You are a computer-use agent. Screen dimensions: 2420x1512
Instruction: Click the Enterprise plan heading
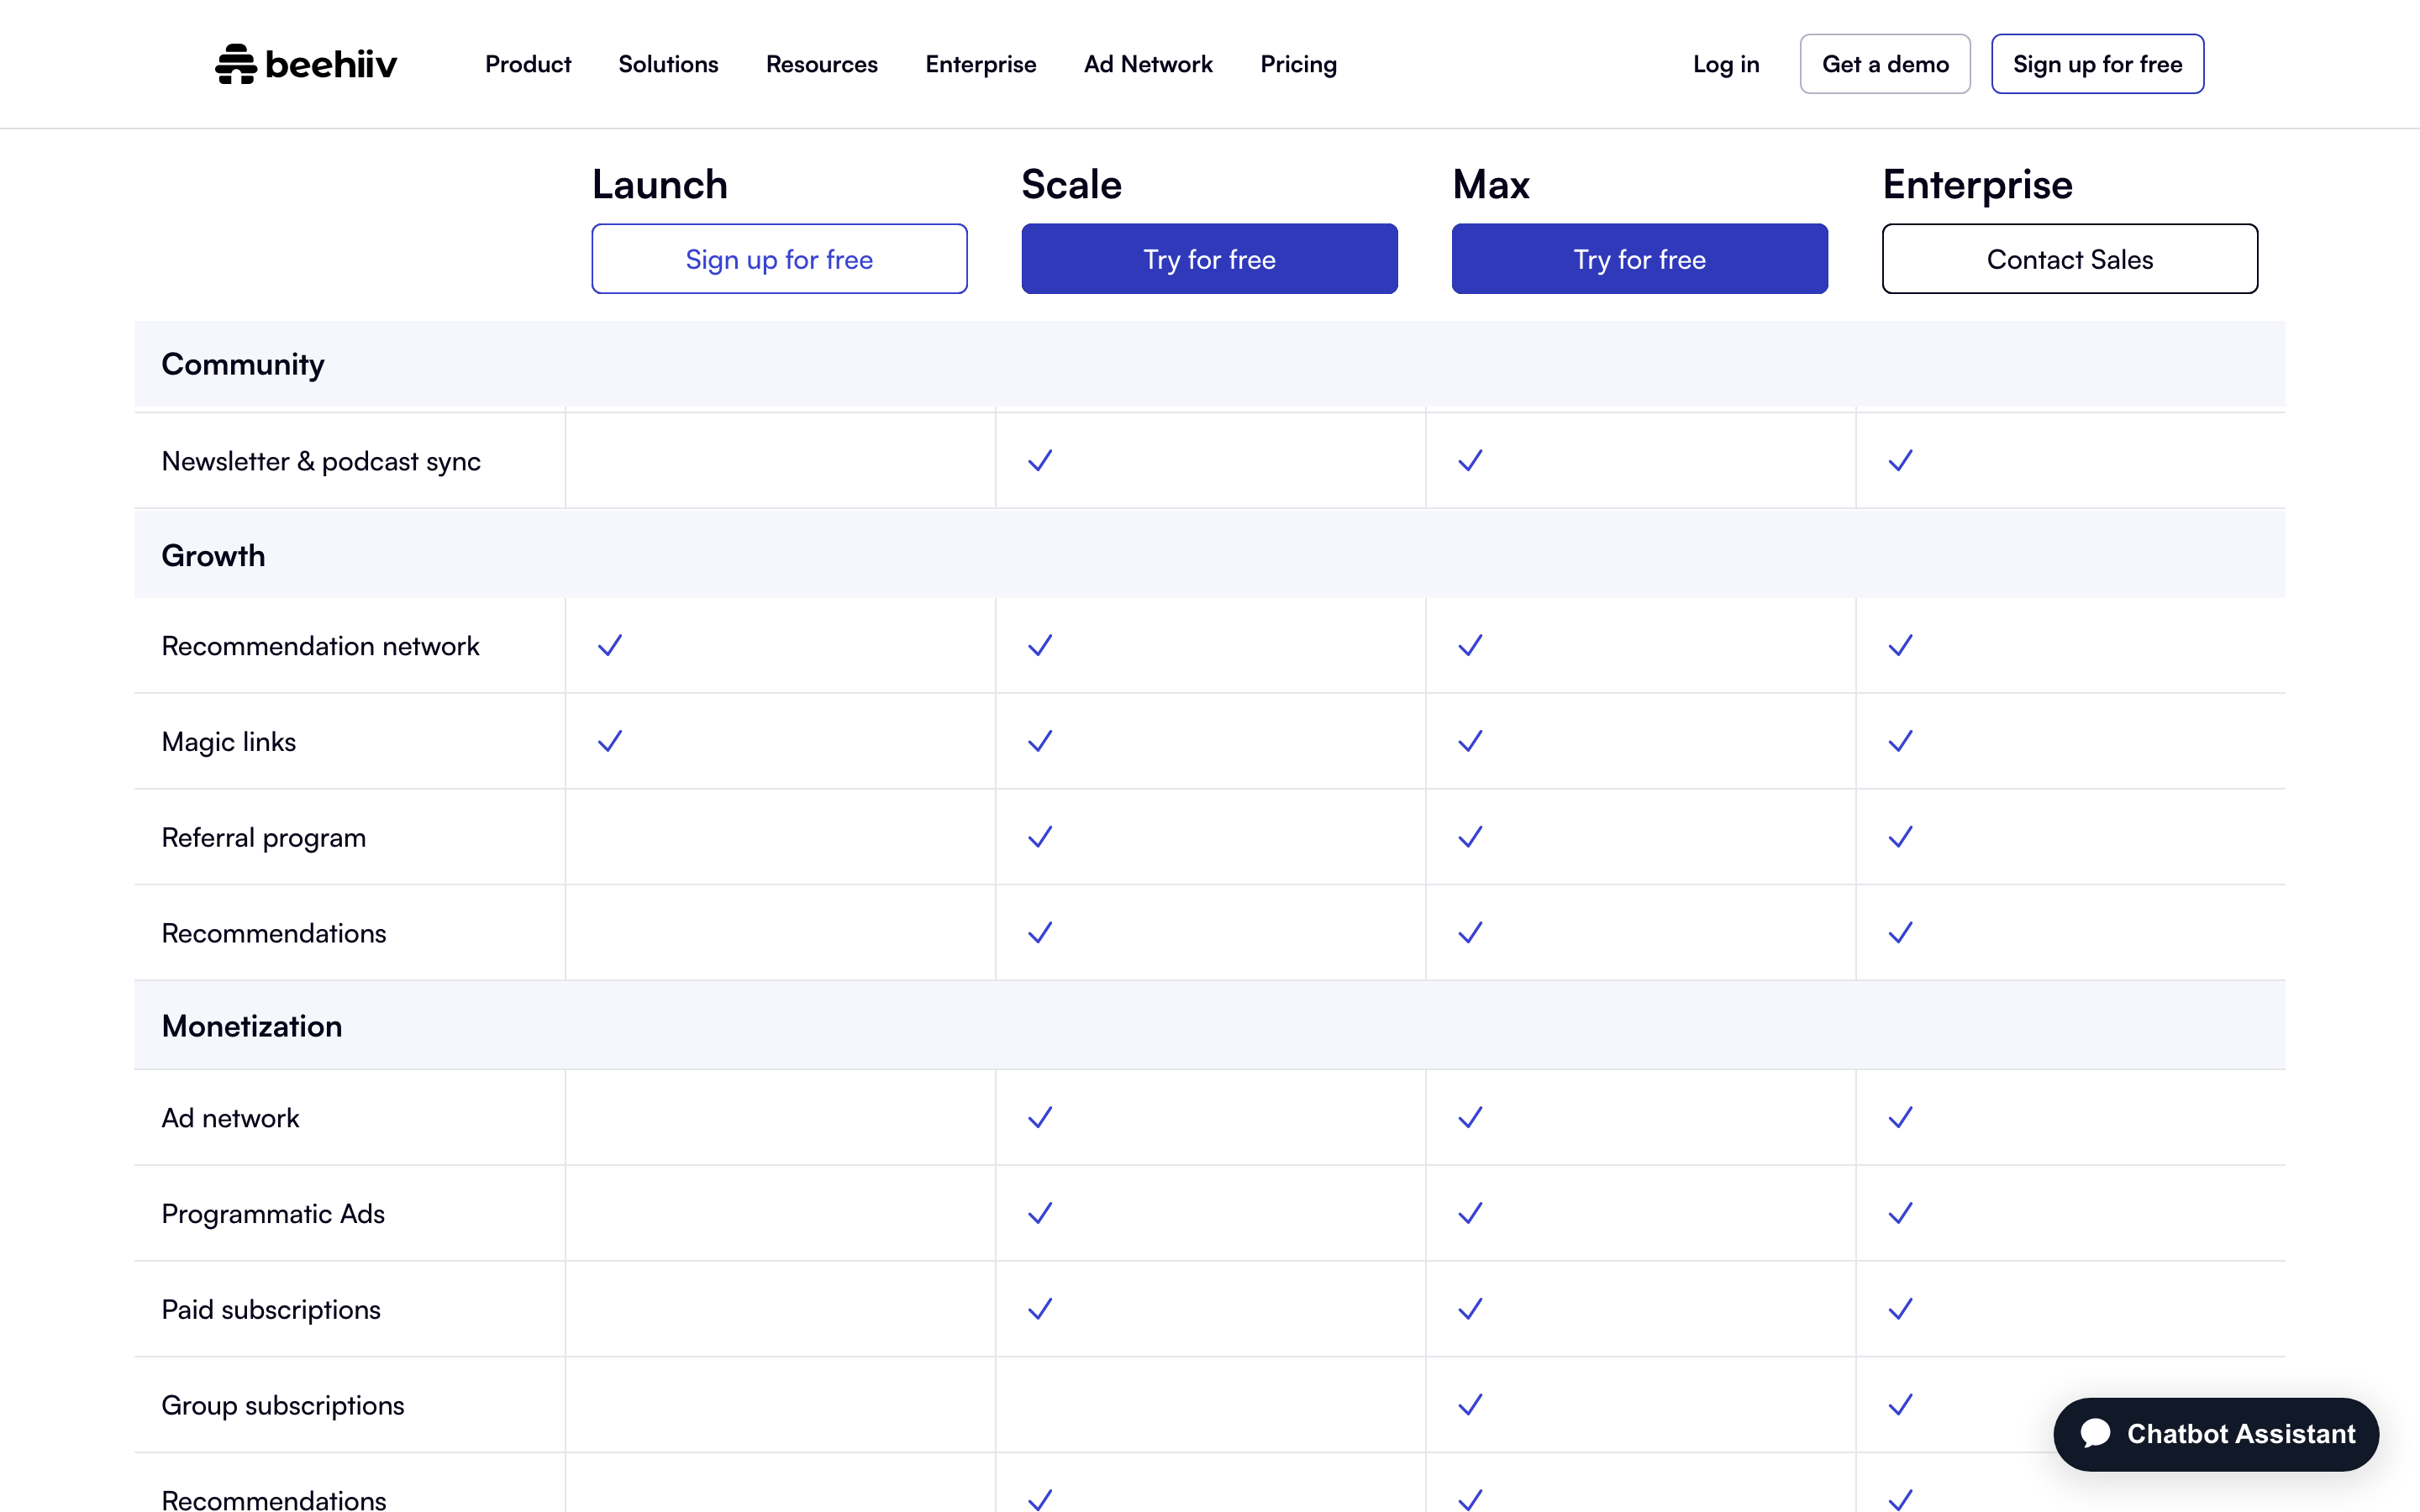click(x=1977, y=185)
